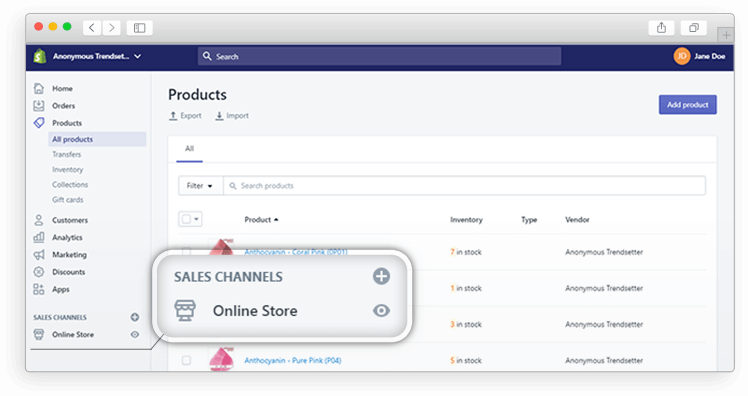748x396 pixels.
Task: Focus the top Search bar
Action: [x=380, y=56]
